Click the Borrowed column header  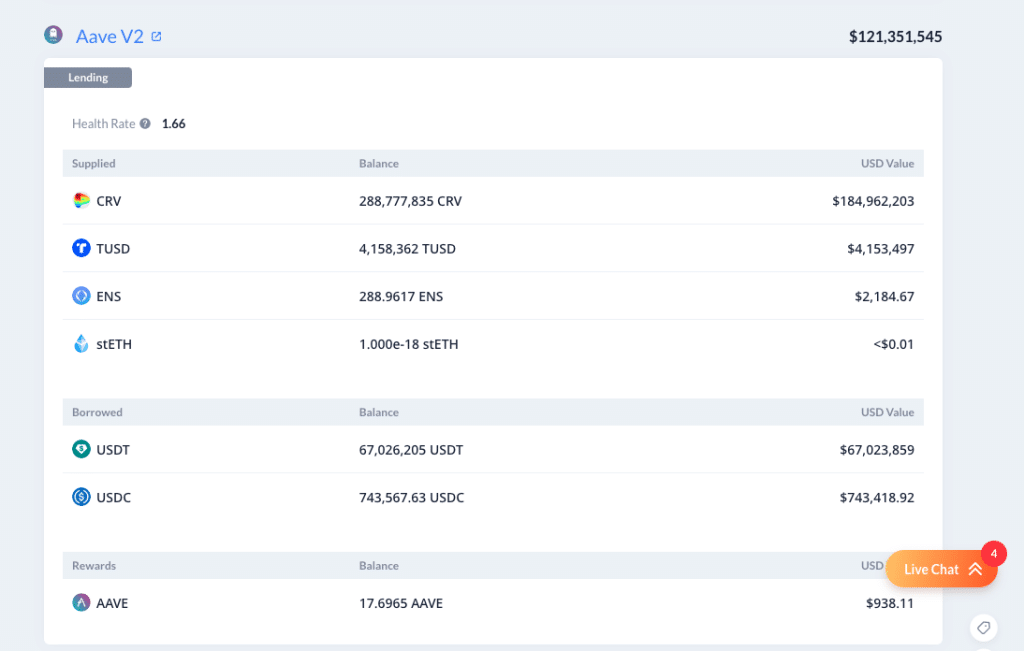coord(97,412)
